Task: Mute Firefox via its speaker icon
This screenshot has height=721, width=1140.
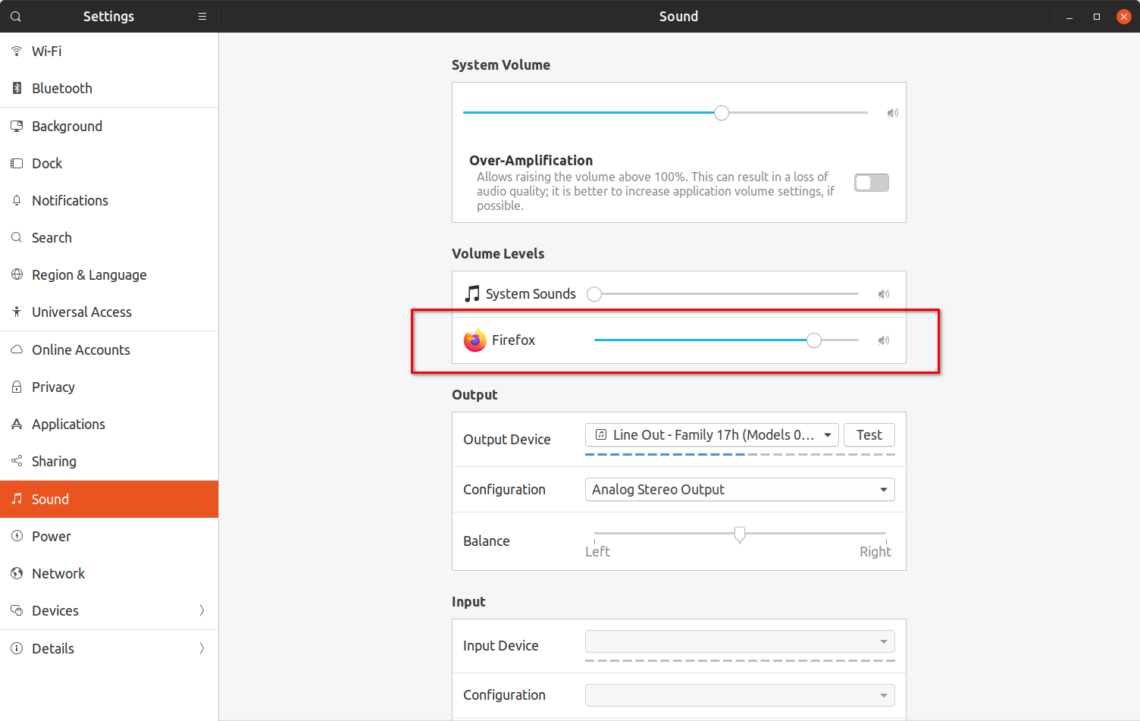Action: coord(883,340)
